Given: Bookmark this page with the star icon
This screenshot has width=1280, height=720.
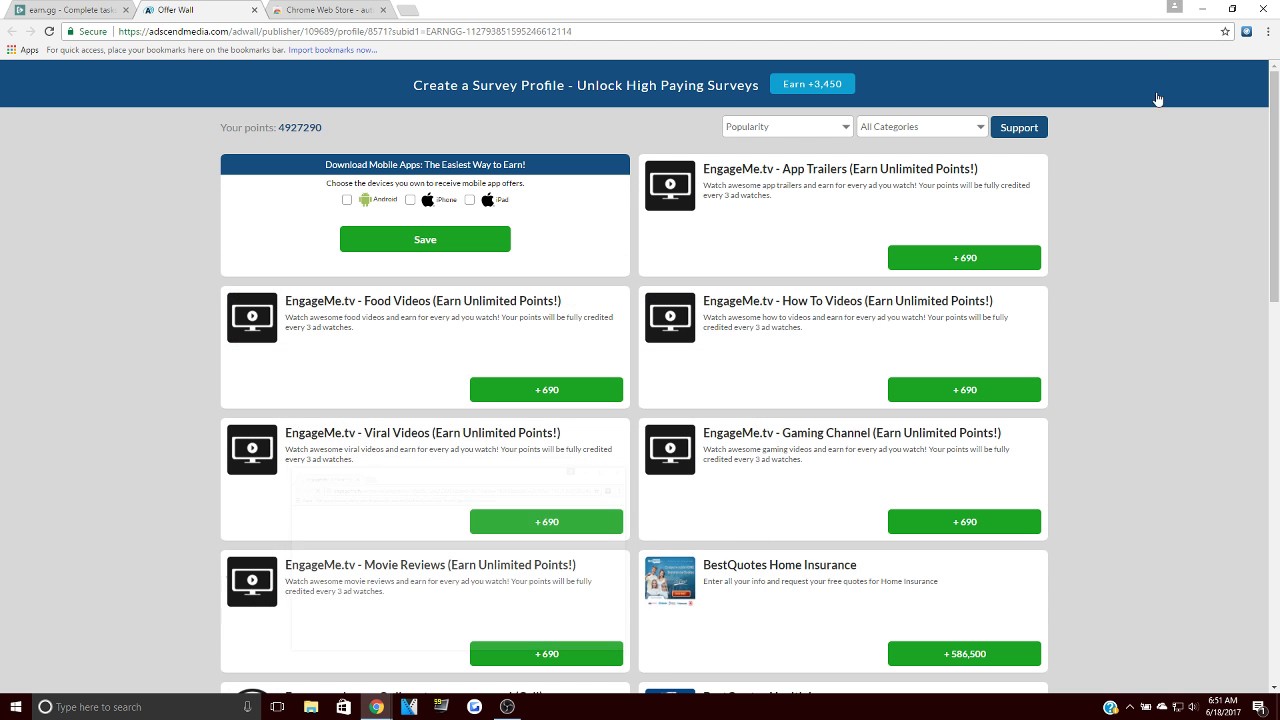Looking at the screenshot, I should click(x=1225, y=31).
